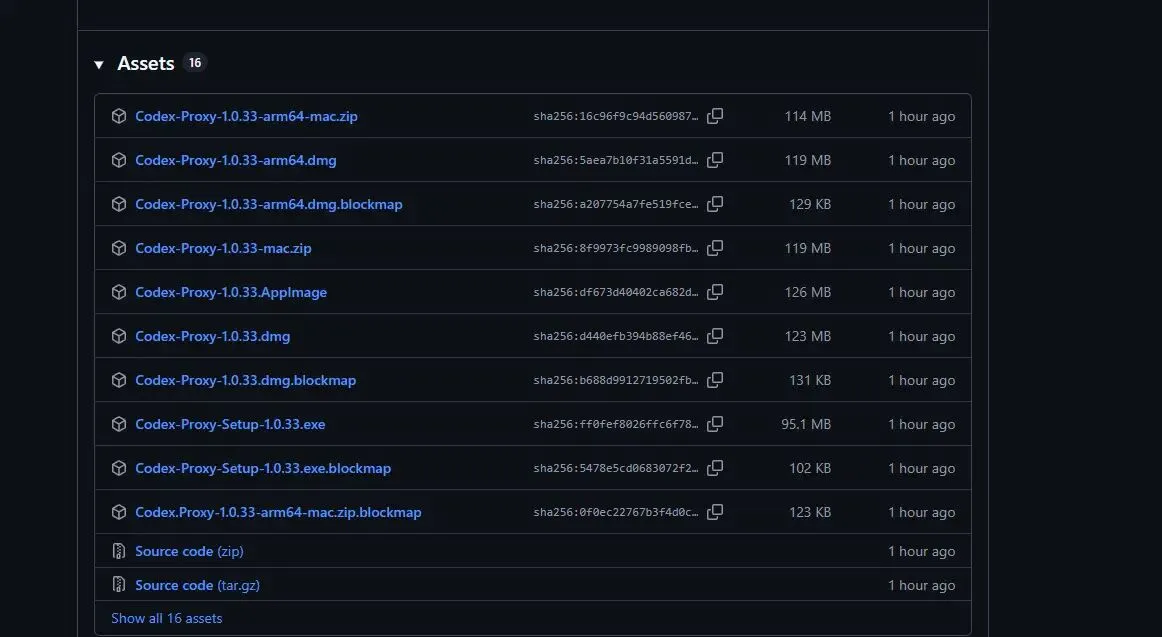Copy SHA256 hash for Codex-Proxy-1.0.33-arm64-mac.zip
Screen dimensions: 1162x637
click(x=715, y=116)
